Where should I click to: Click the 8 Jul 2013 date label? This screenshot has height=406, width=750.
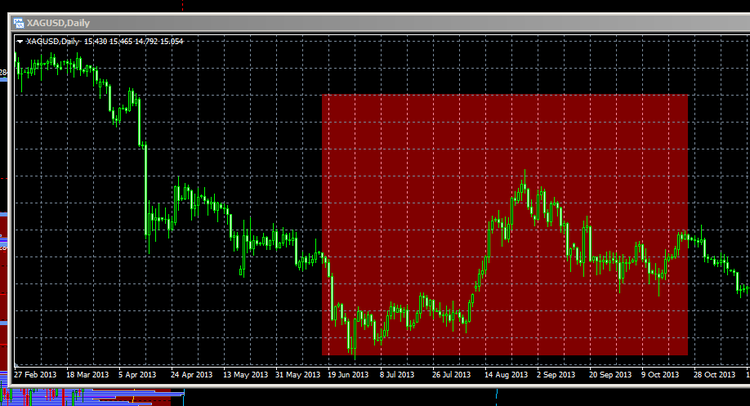[397, 374]
